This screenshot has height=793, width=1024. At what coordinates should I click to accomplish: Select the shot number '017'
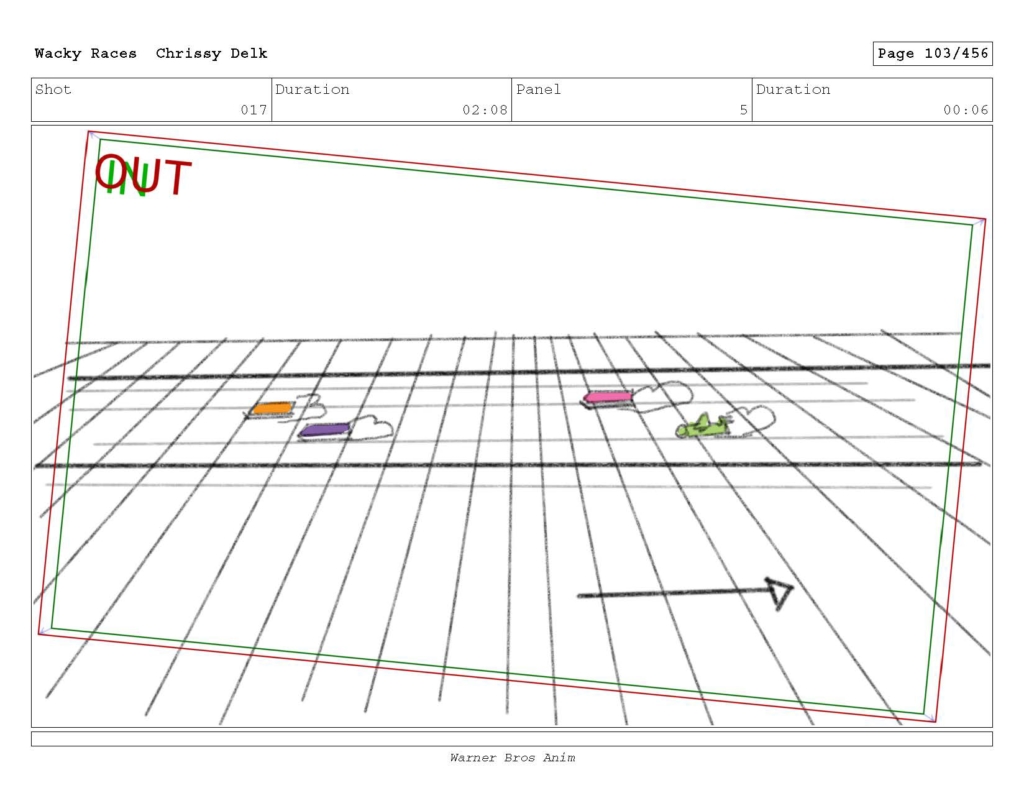254,110
